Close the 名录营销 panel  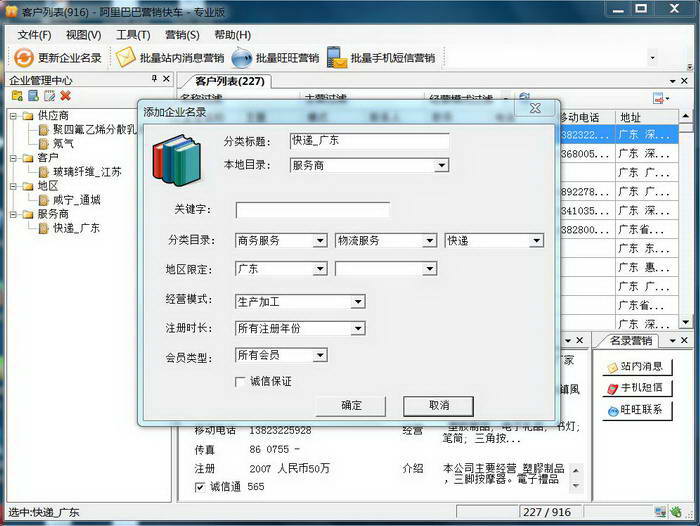(684, 340)
